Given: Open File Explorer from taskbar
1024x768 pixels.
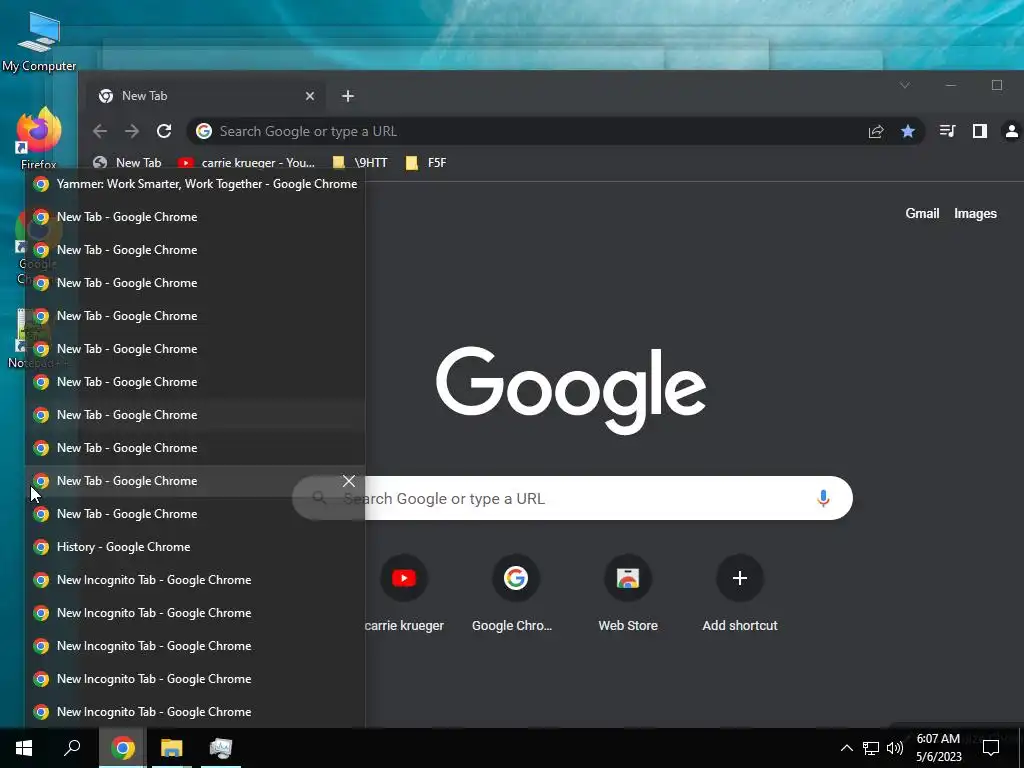Looking at the screenshot, I should click(172, 748).
